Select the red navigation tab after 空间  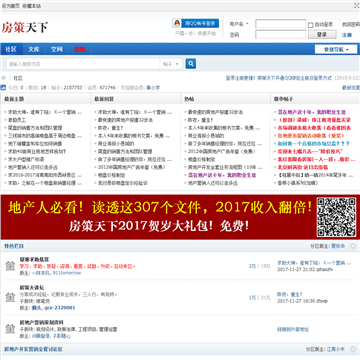point(80,49)
